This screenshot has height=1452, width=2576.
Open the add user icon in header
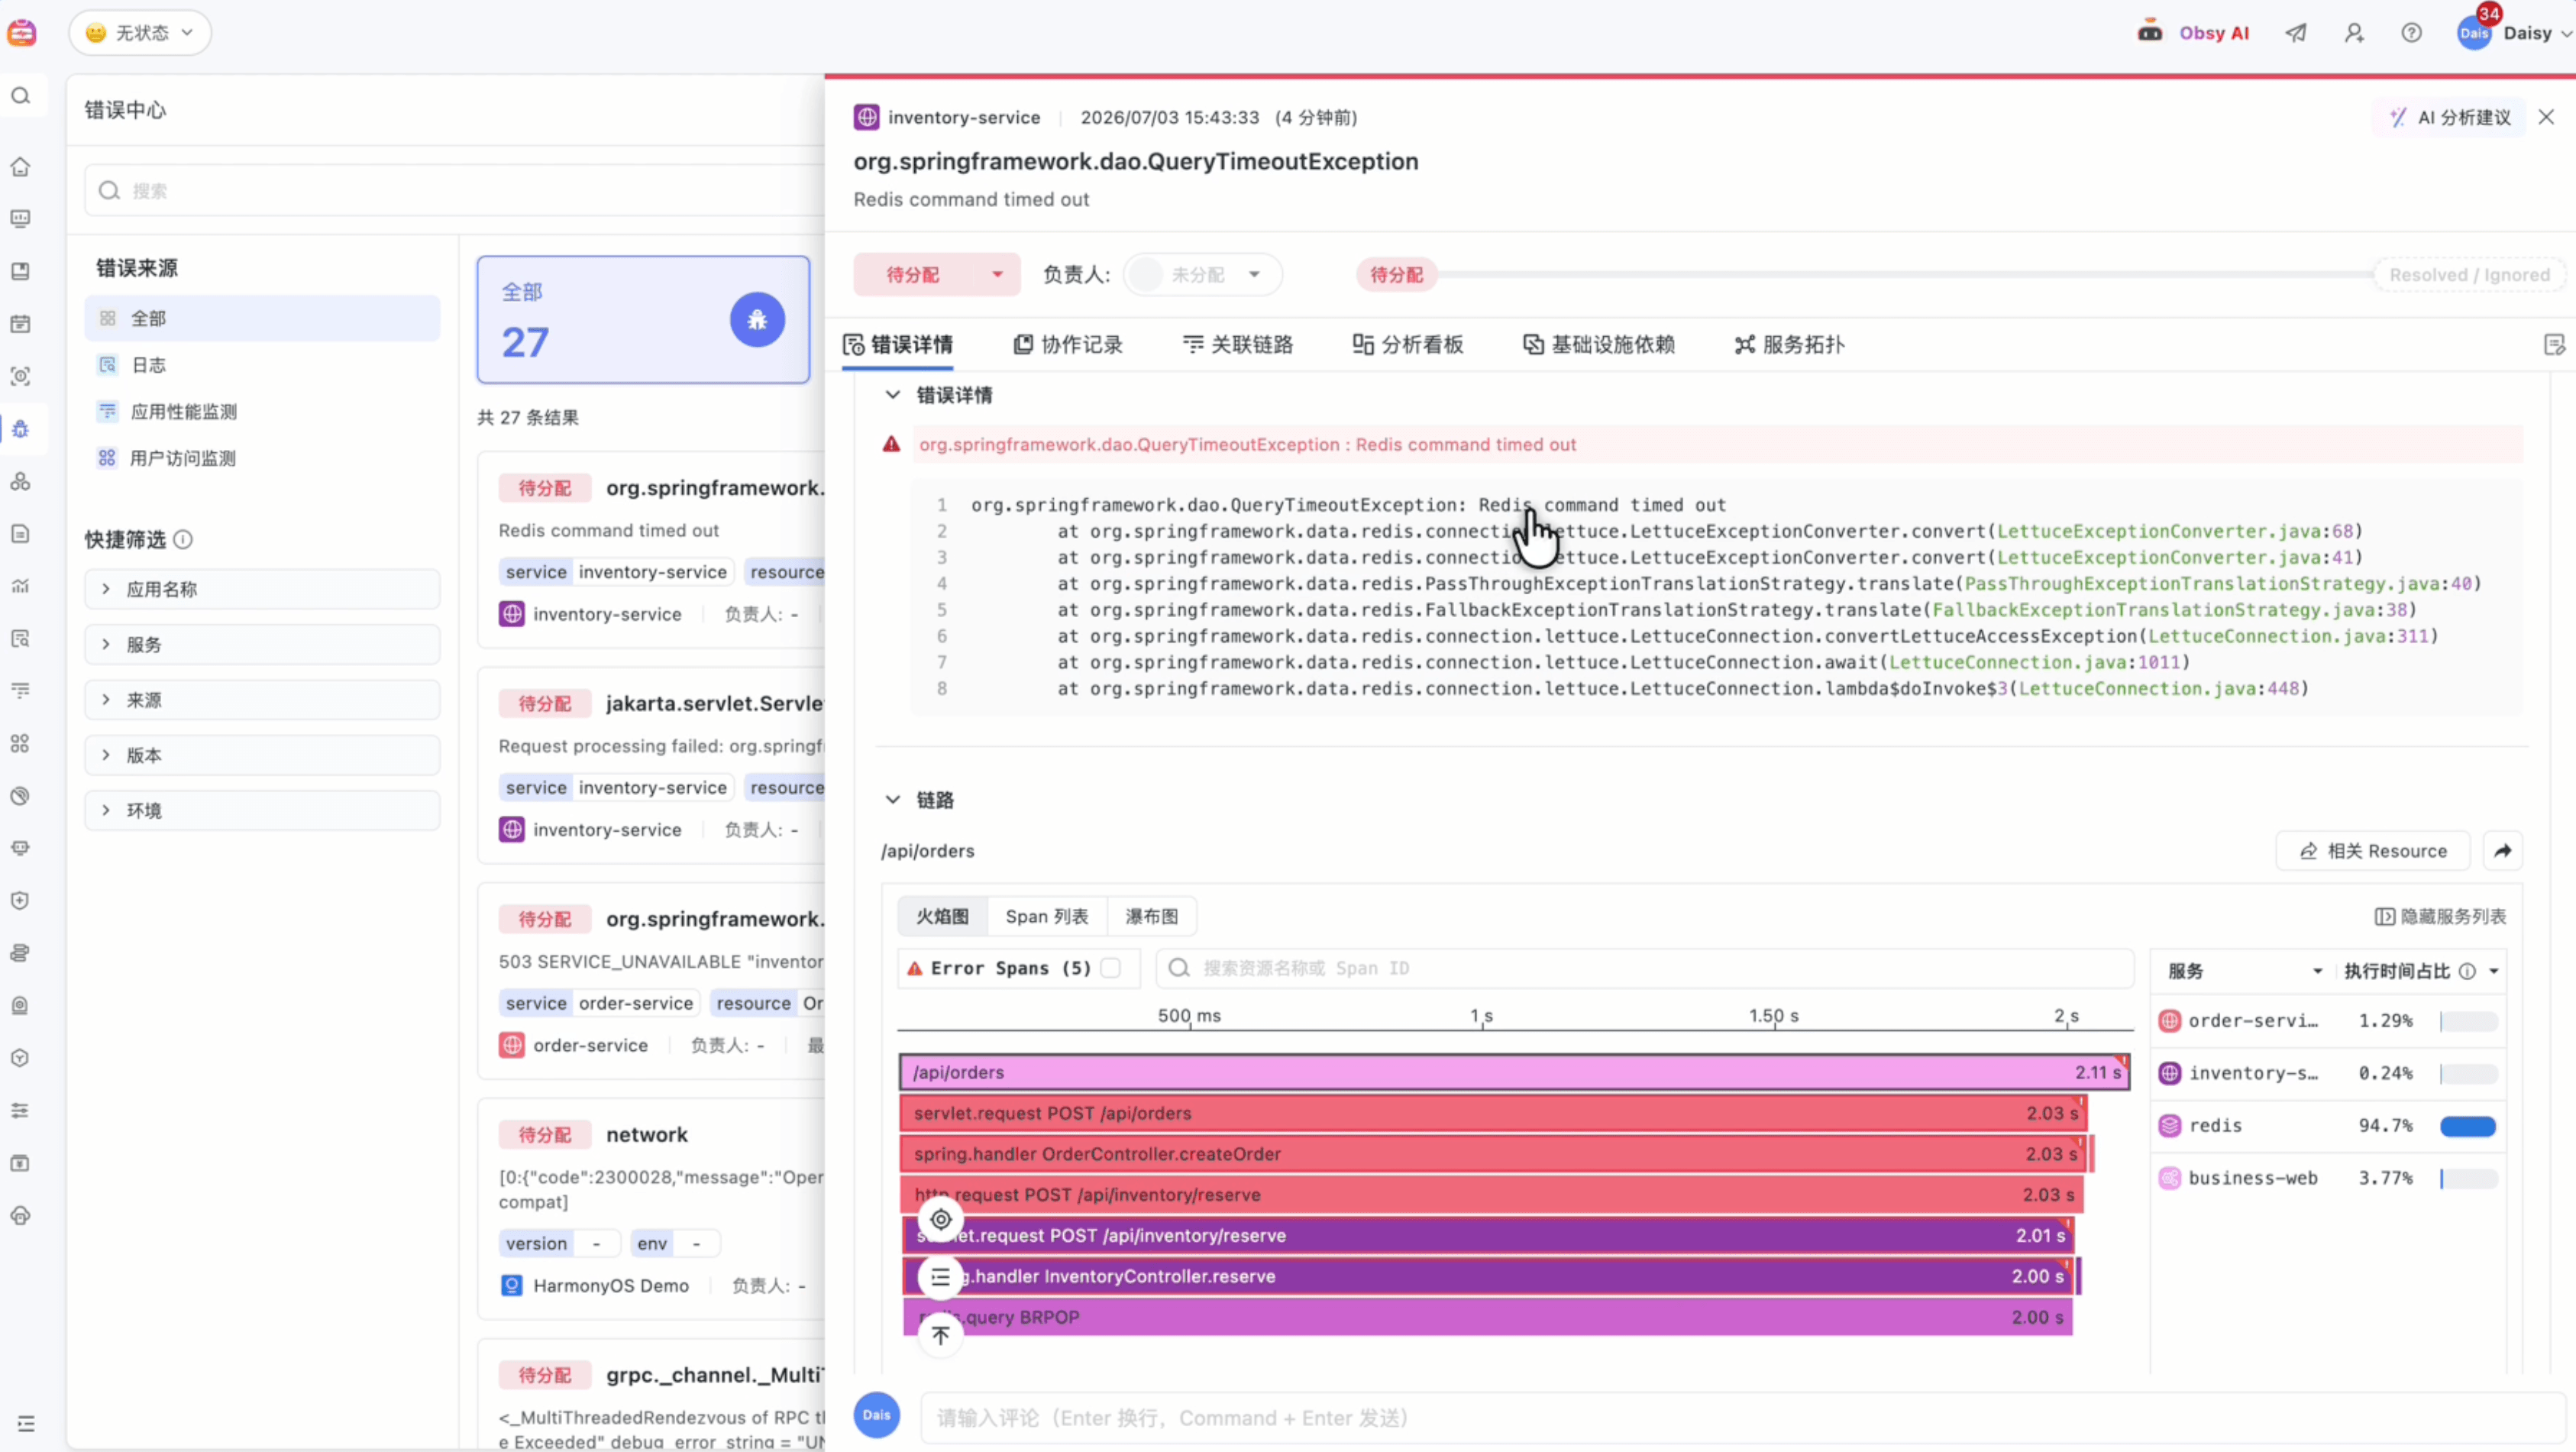coord(2354,33)
